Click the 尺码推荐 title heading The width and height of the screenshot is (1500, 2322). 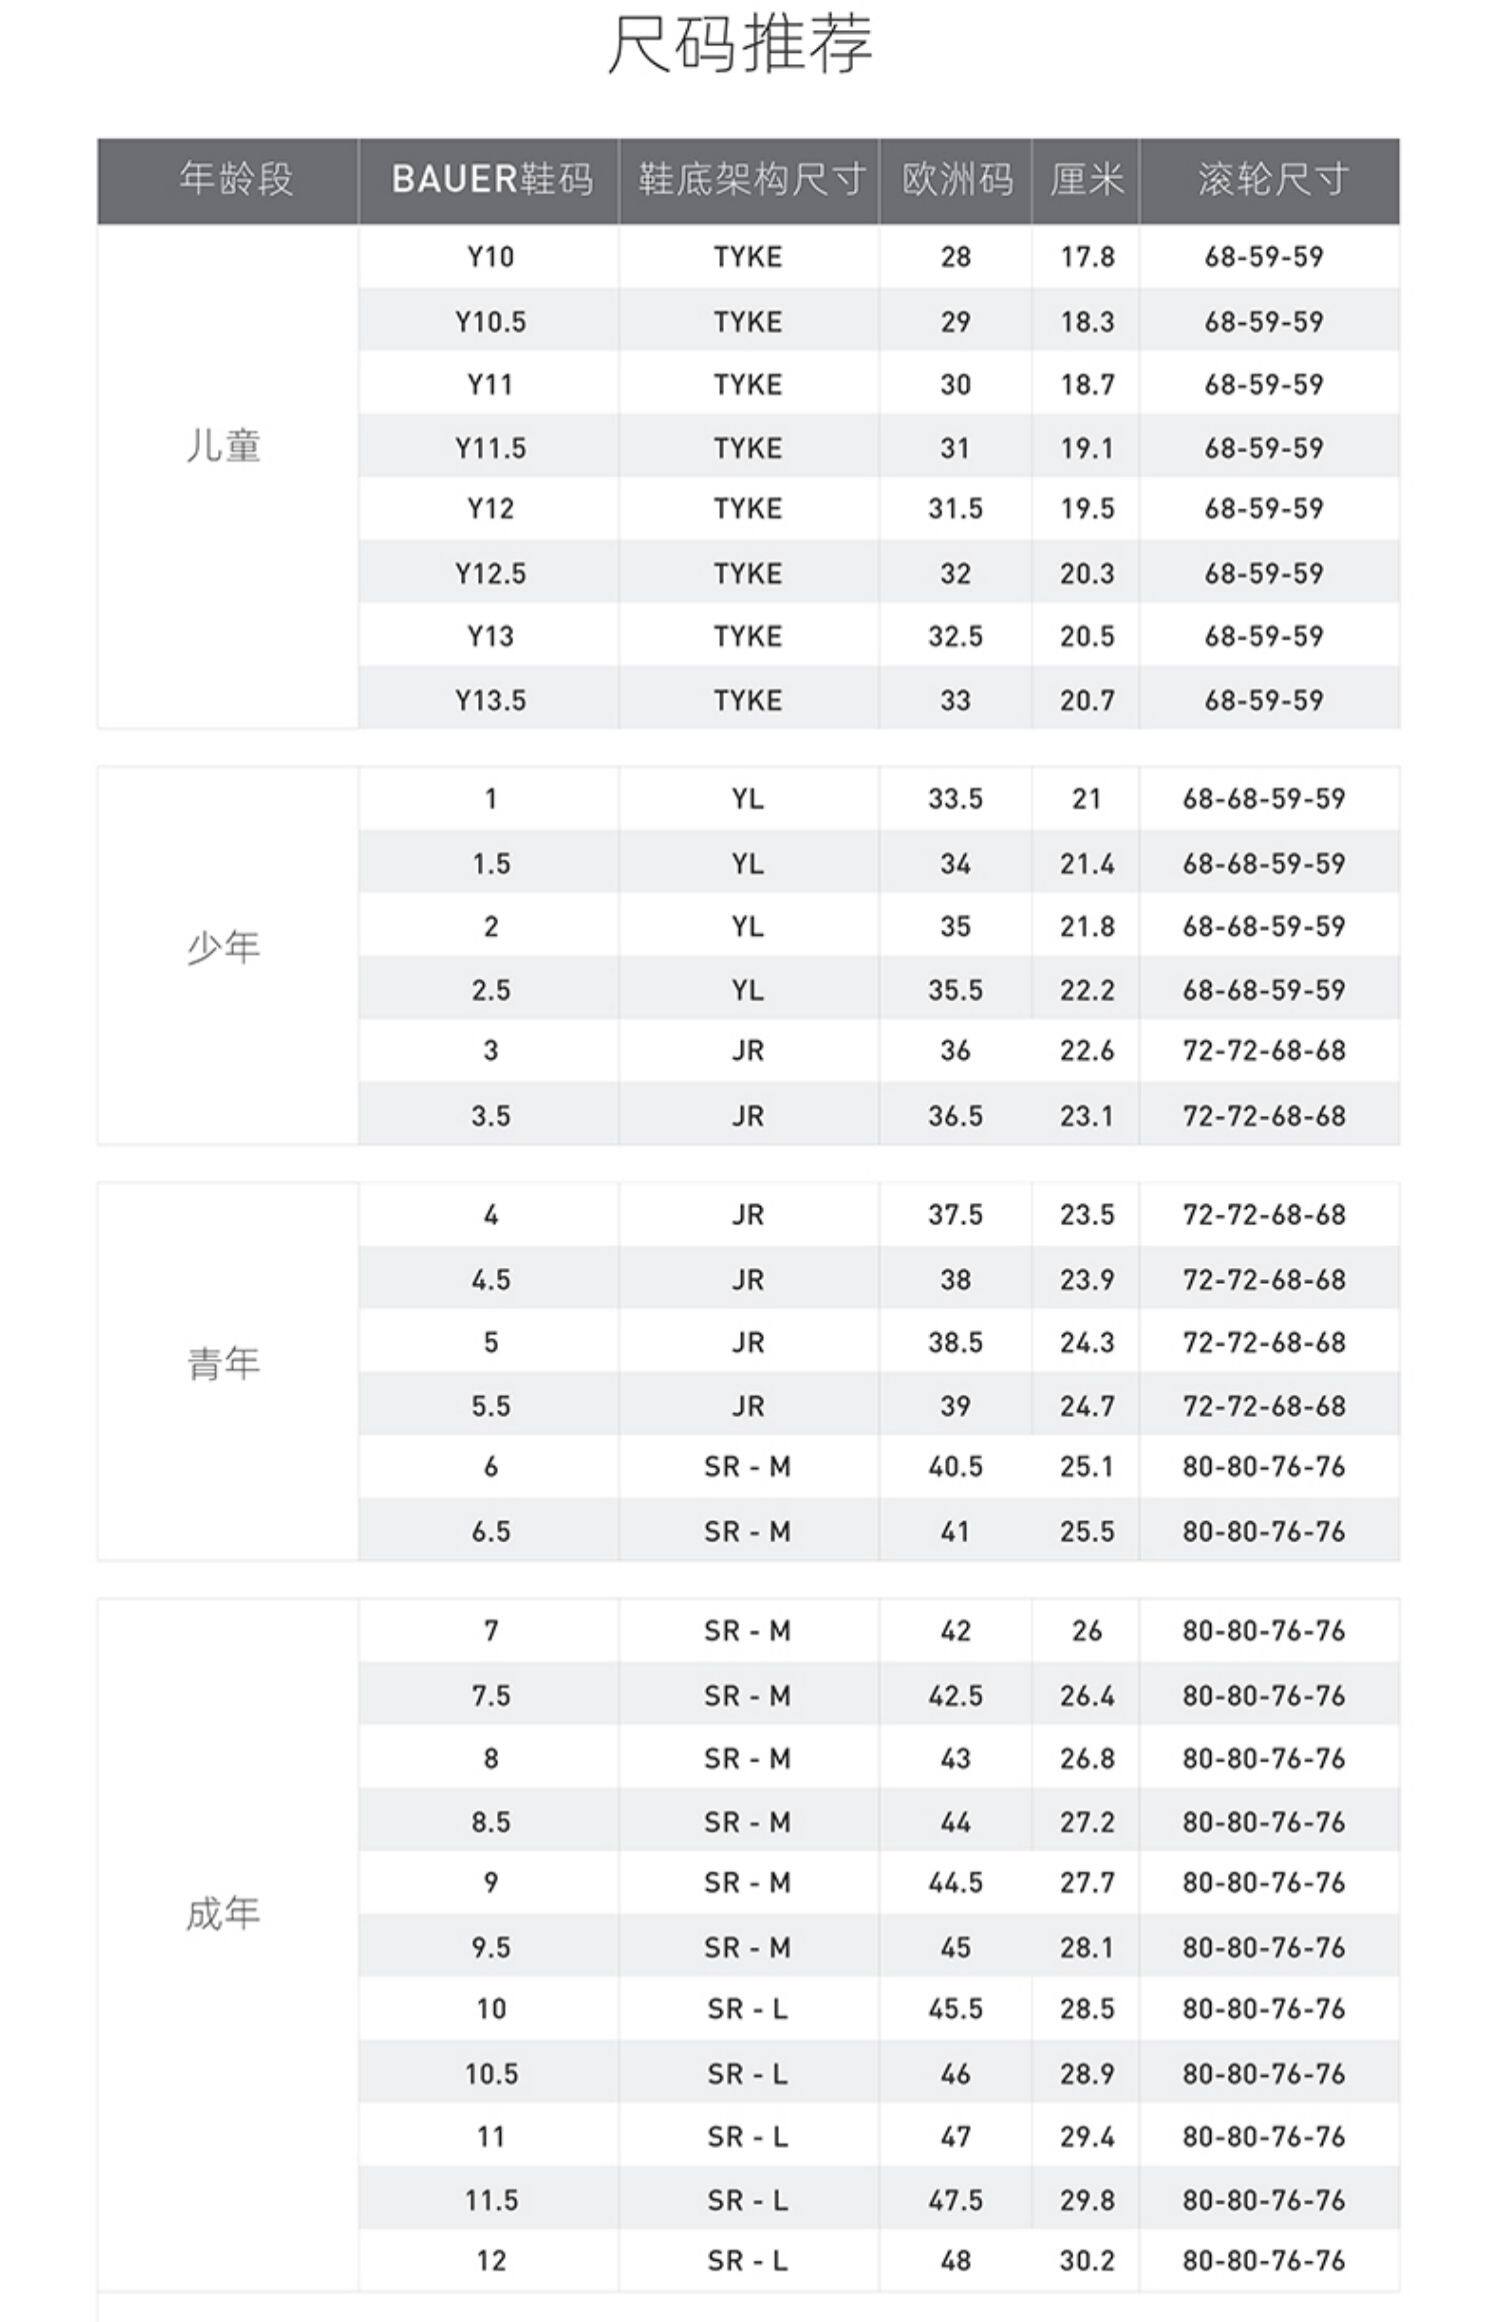pos(740,44)
